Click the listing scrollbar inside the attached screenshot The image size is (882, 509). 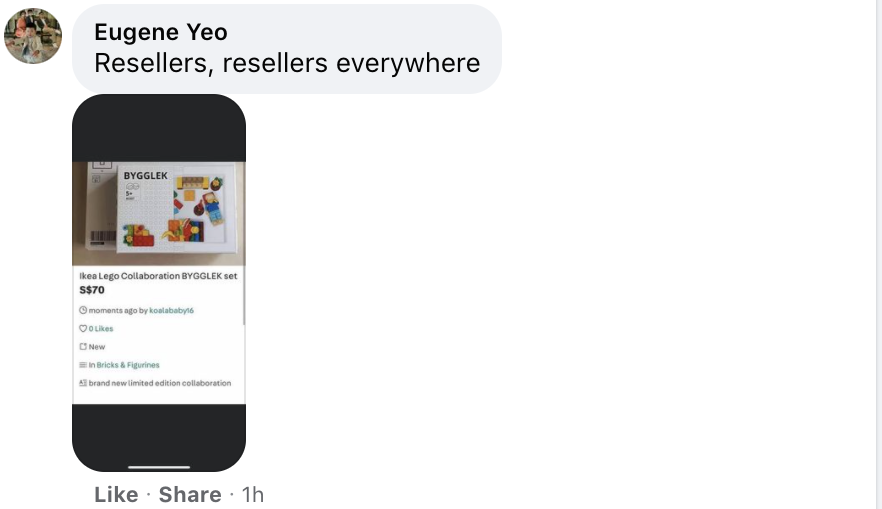(244, 299)
